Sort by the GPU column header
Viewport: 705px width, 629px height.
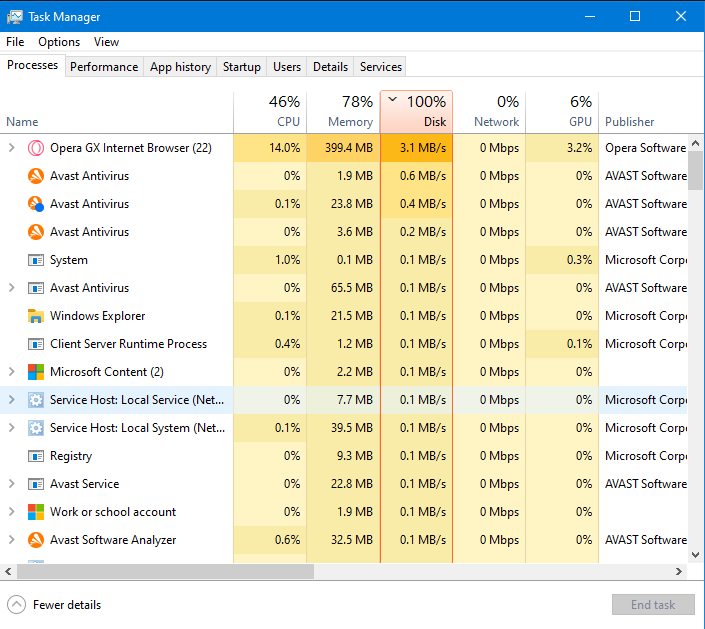(x=562, y=112)
